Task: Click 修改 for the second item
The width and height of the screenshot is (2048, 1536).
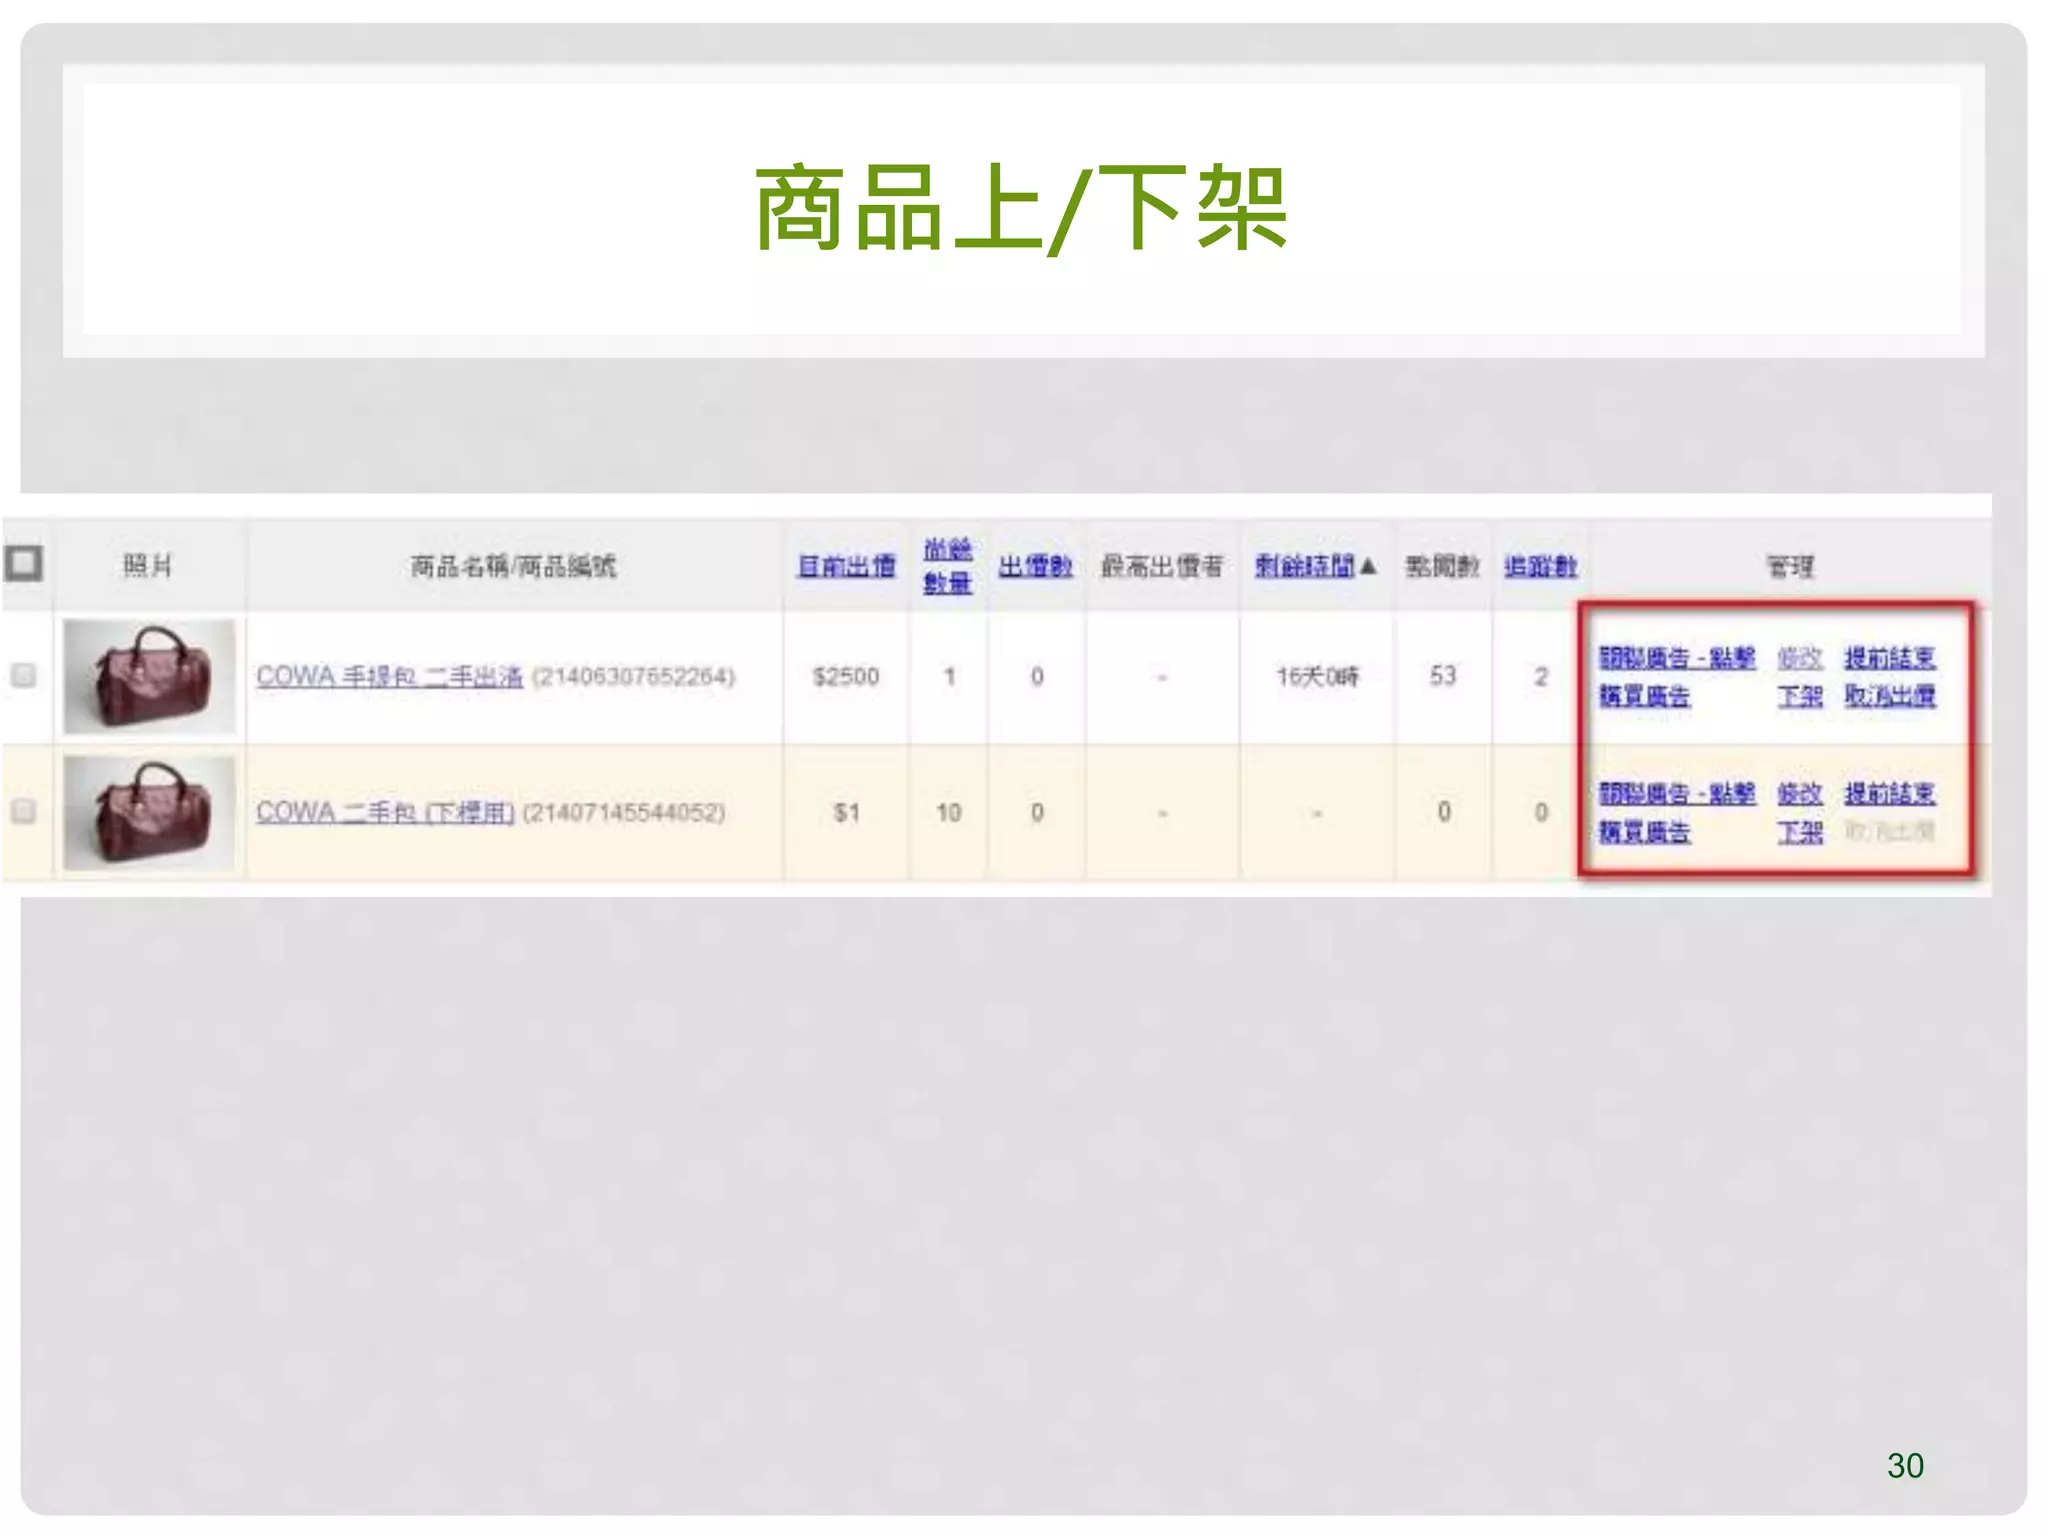Action: (1799, 794)
